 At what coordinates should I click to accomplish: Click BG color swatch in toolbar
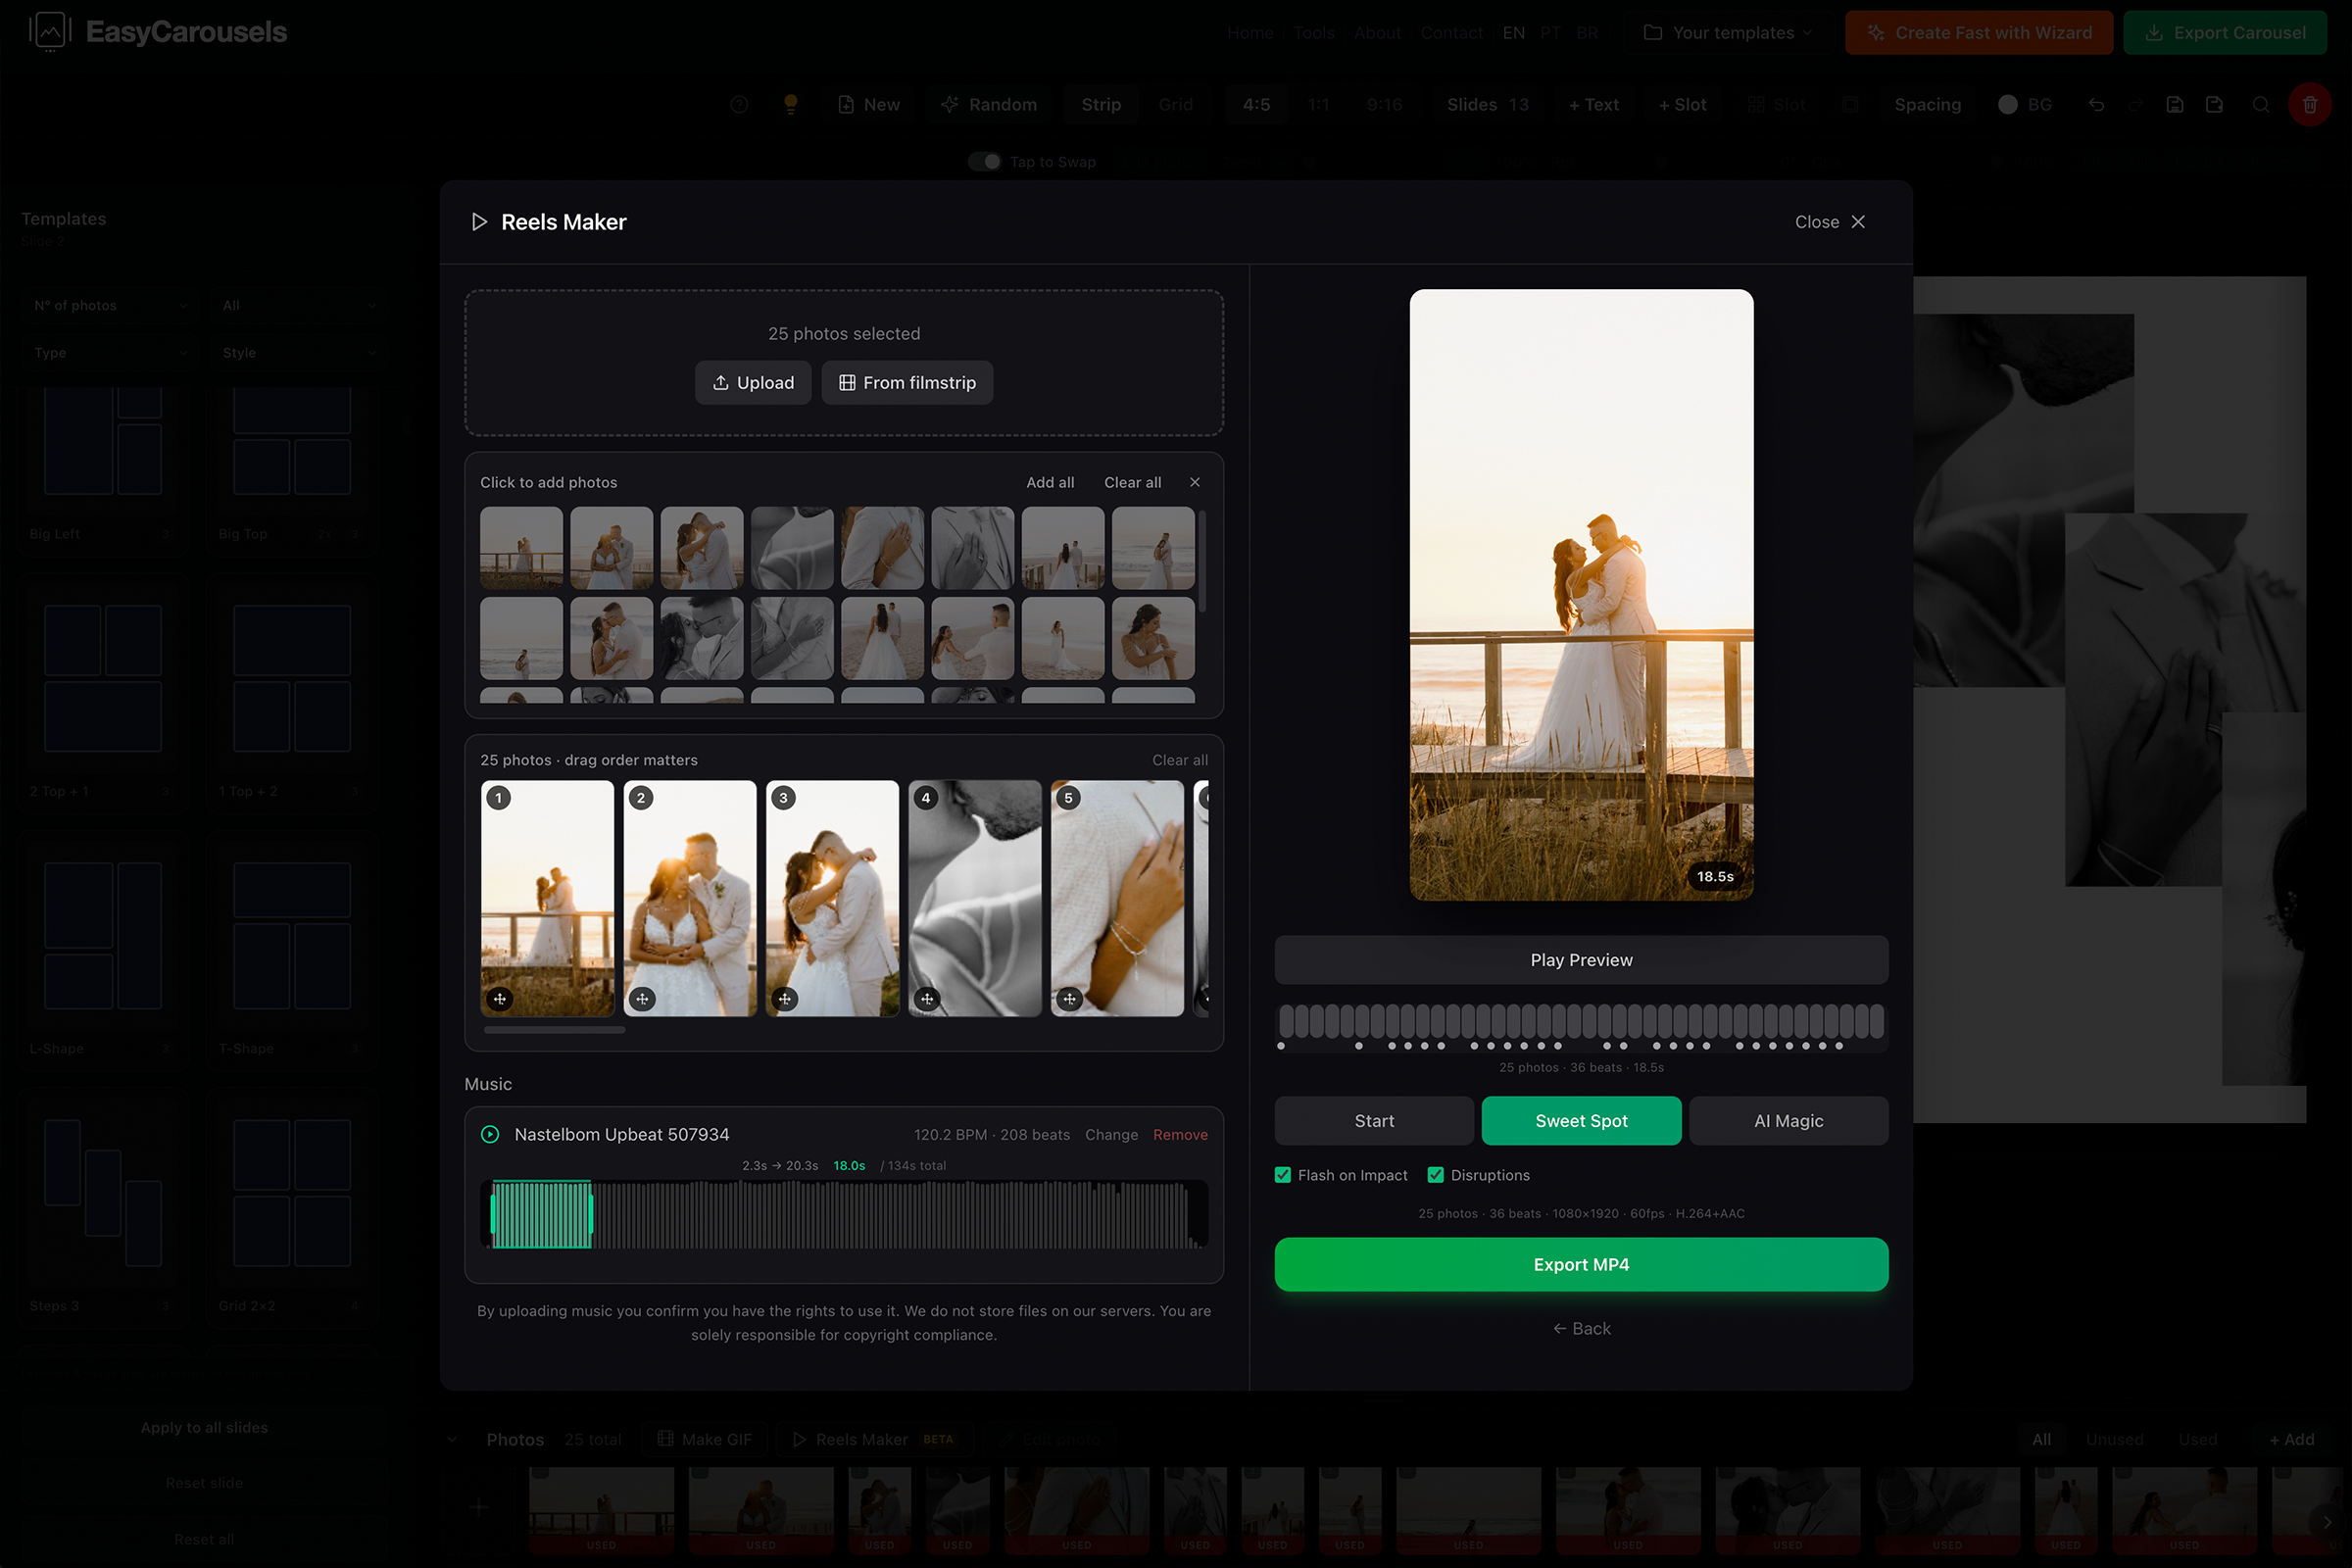coord(2007,104)
